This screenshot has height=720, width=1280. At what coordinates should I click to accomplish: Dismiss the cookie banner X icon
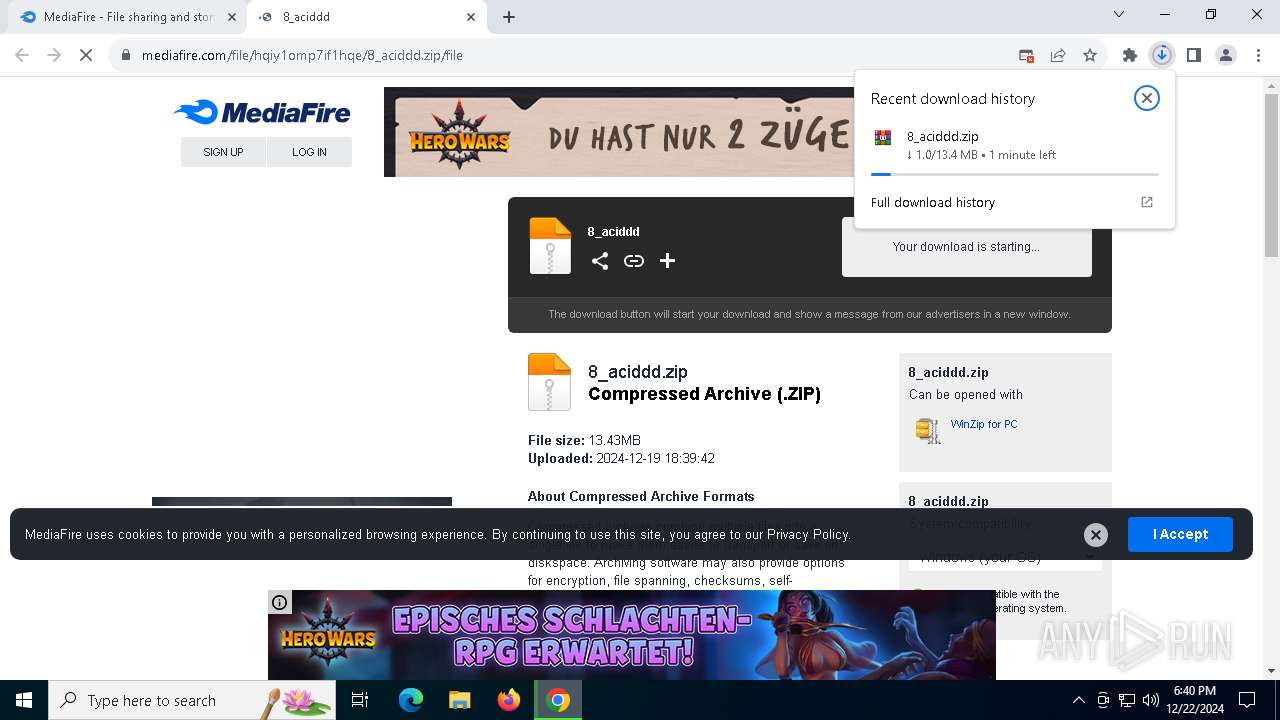click(1096, 535)
